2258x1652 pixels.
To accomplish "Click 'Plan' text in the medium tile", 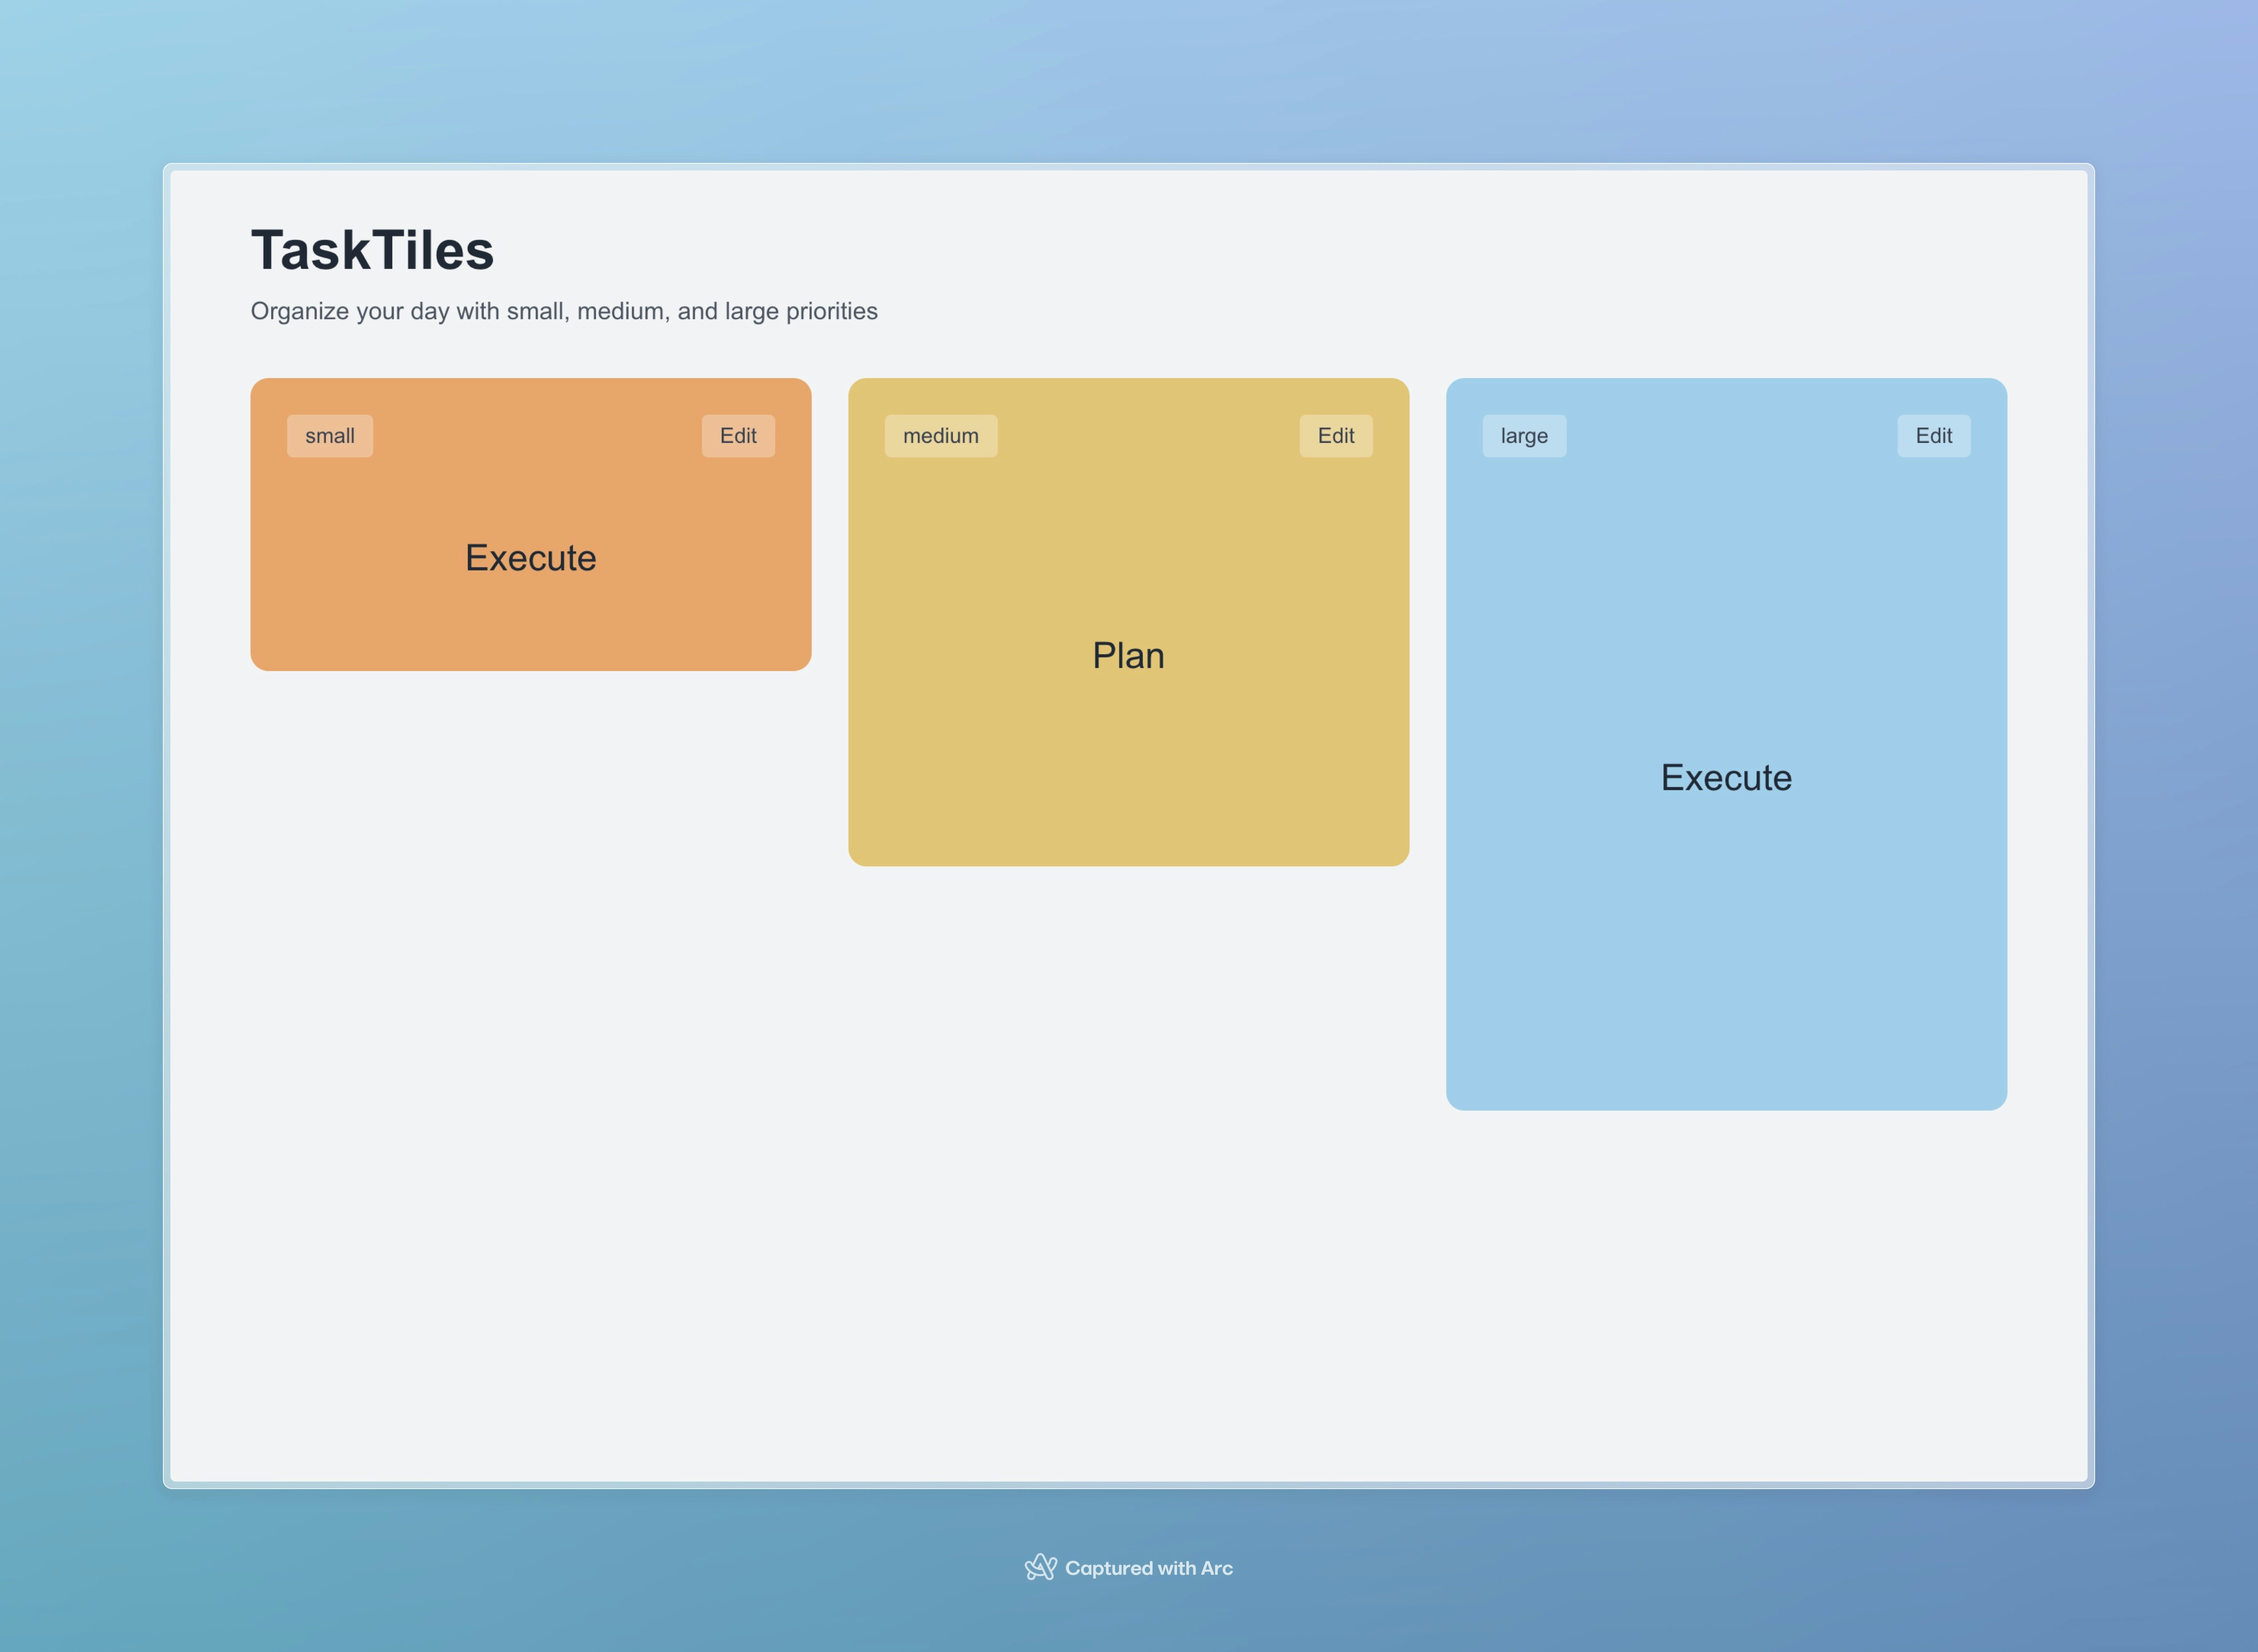I will (x=1128, y=656).
